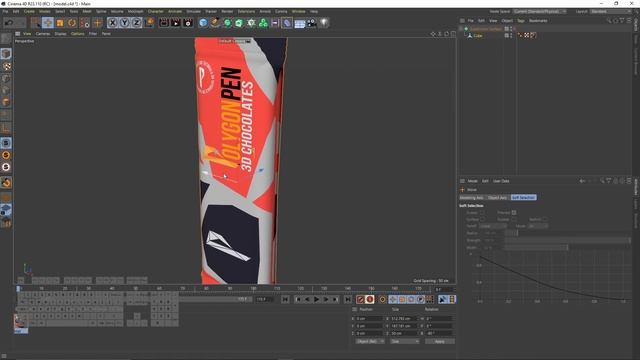Click the blue Cube primitive icon
The image size is (640, 360).
[x=203, y=23]
